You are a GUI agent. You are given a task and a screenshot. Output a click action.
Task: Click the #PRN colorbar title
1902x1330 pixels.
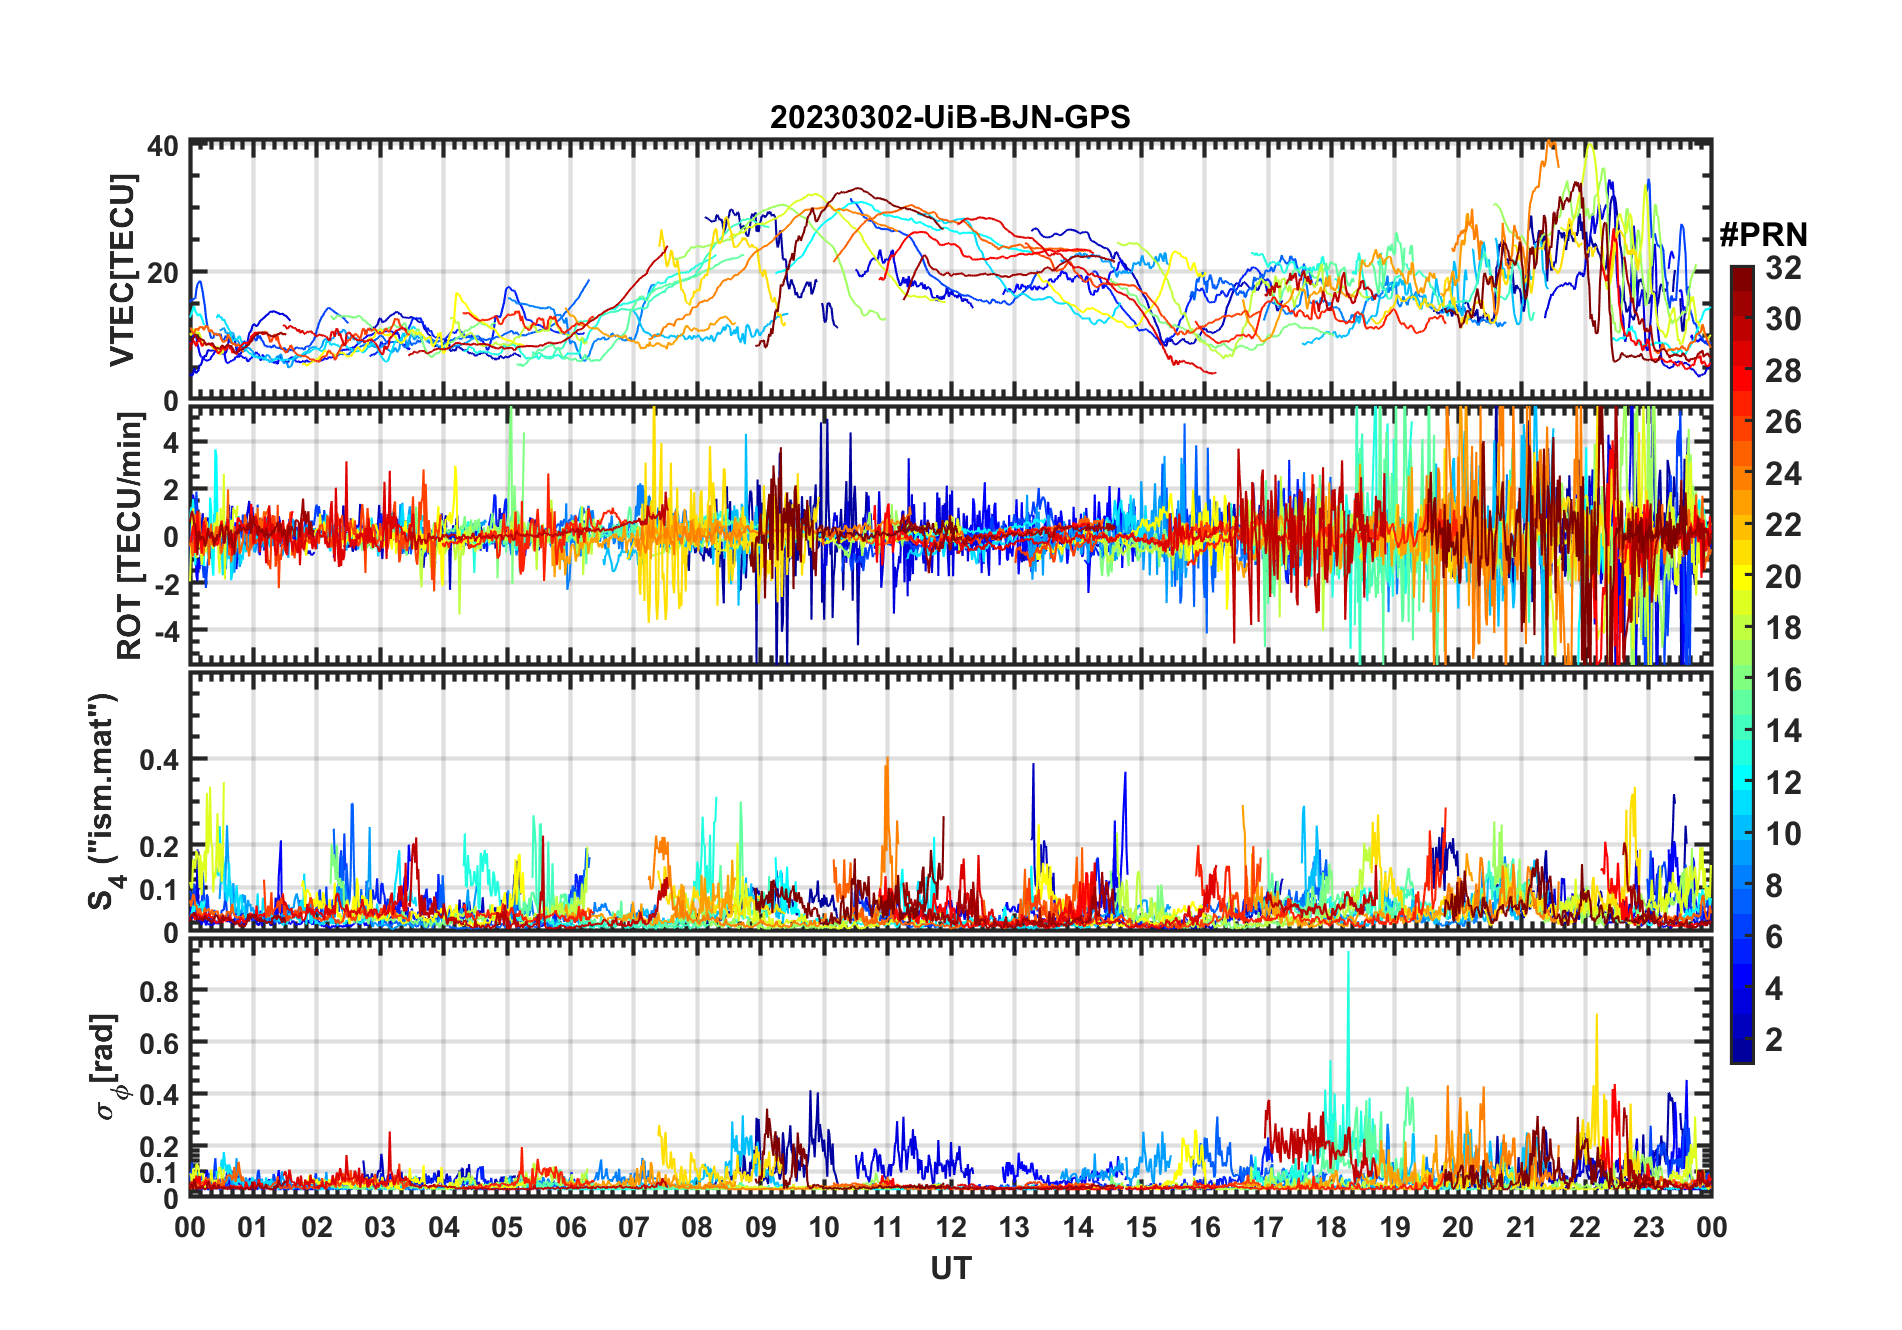pos(1764,235)
